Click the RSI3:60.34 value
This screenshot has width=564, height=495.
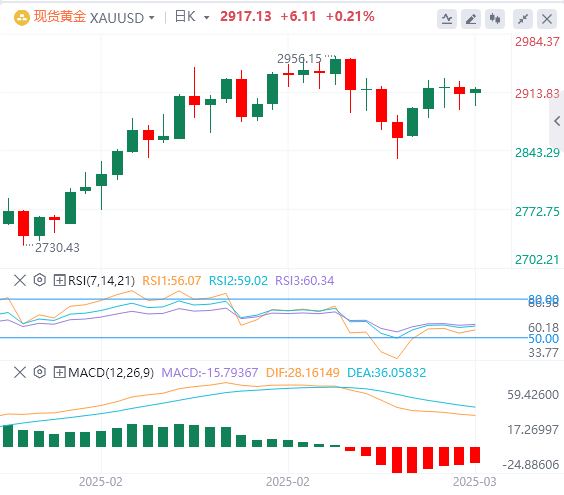coord(305,281)
